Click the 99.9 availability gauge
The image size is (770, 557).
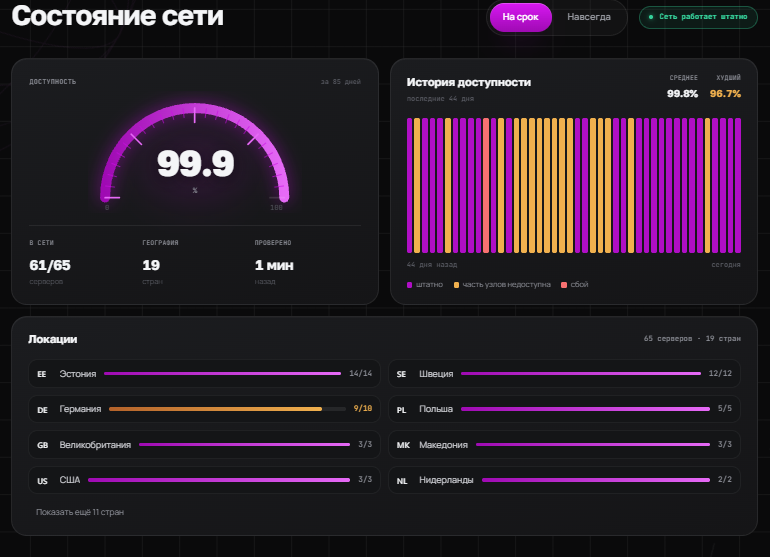(195, 155)
